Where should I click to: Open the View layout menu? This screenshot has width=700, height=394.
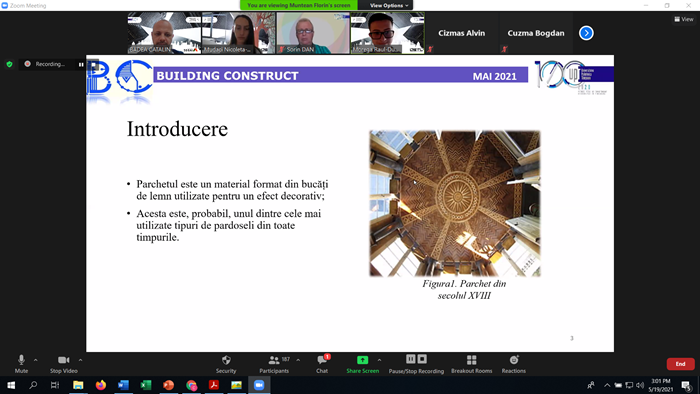coord(683,19)
